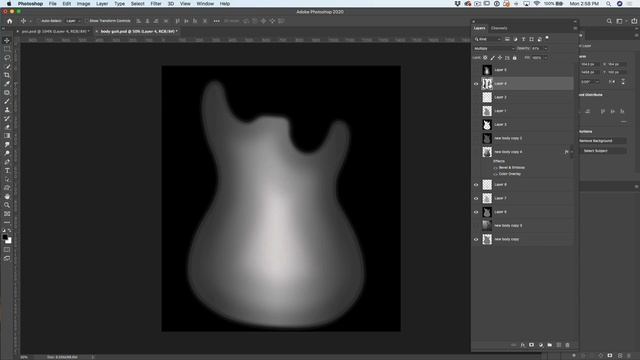Set the foreground color swatch

(5, 238)
